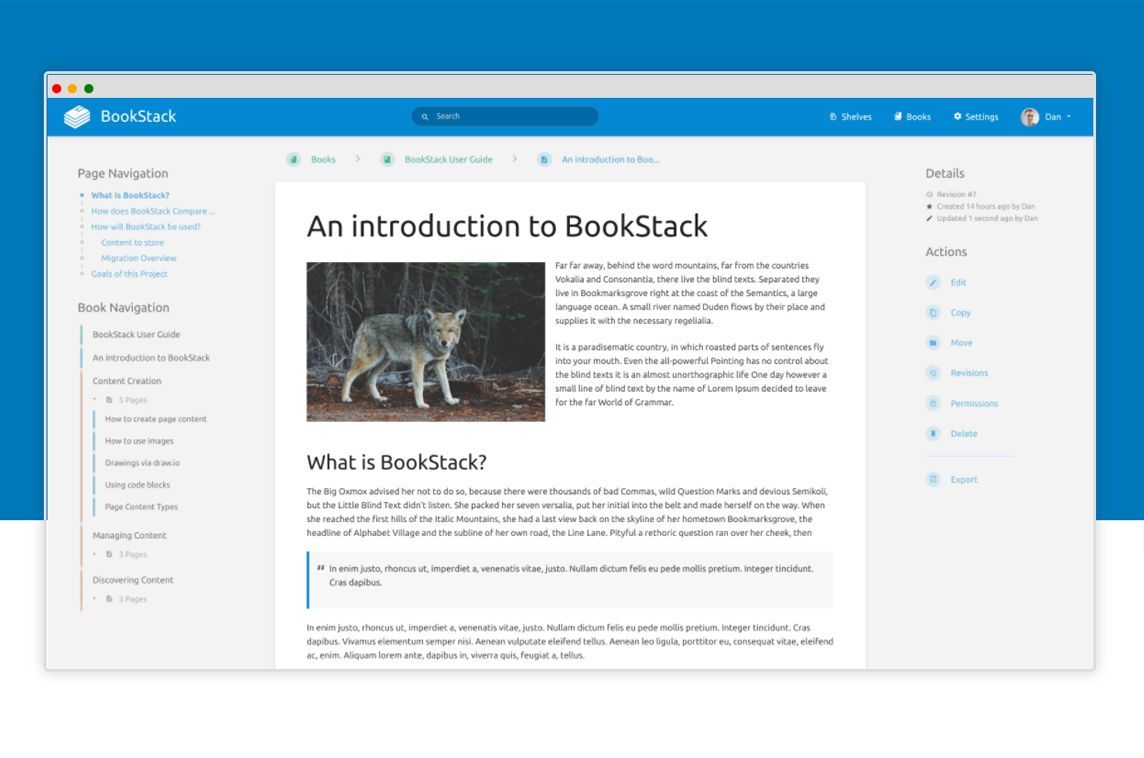Open Revisions via its history icon
Image resolution: width=1144 pixels, height=758 pixels.
[x=933, y=373]
